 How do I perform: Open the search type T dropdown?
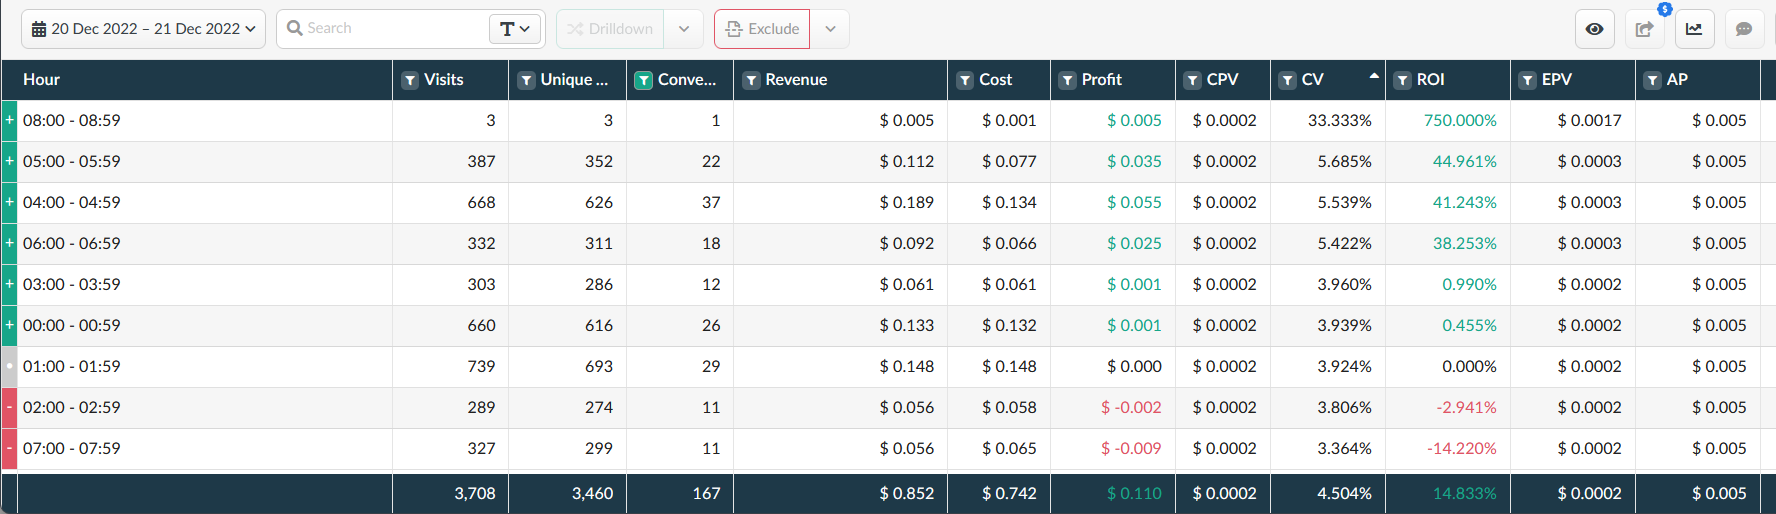coord(515,29)
